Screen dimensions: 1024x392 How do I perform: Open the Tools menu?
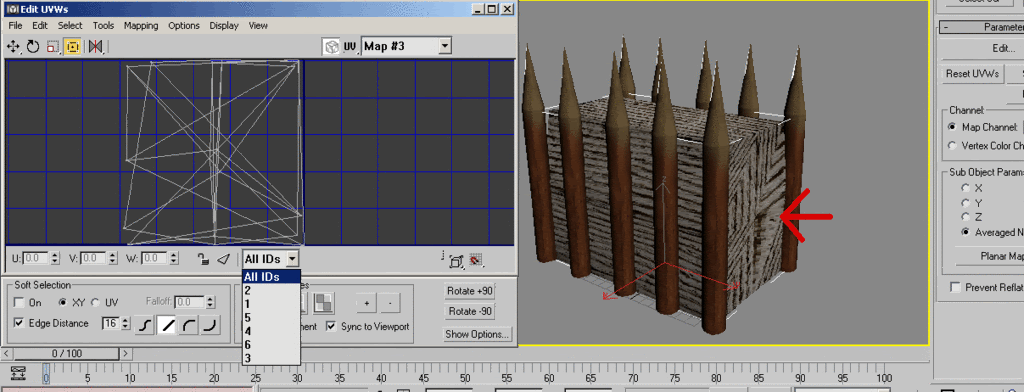[103, 25]
